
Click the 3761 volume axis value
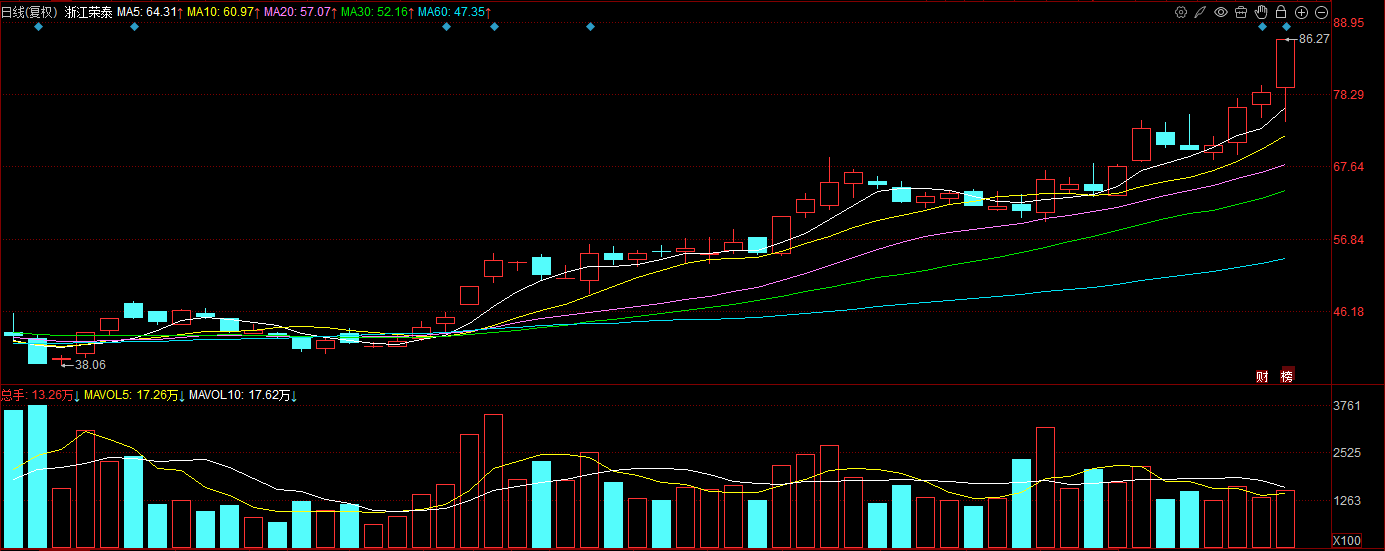point(1347,405)
